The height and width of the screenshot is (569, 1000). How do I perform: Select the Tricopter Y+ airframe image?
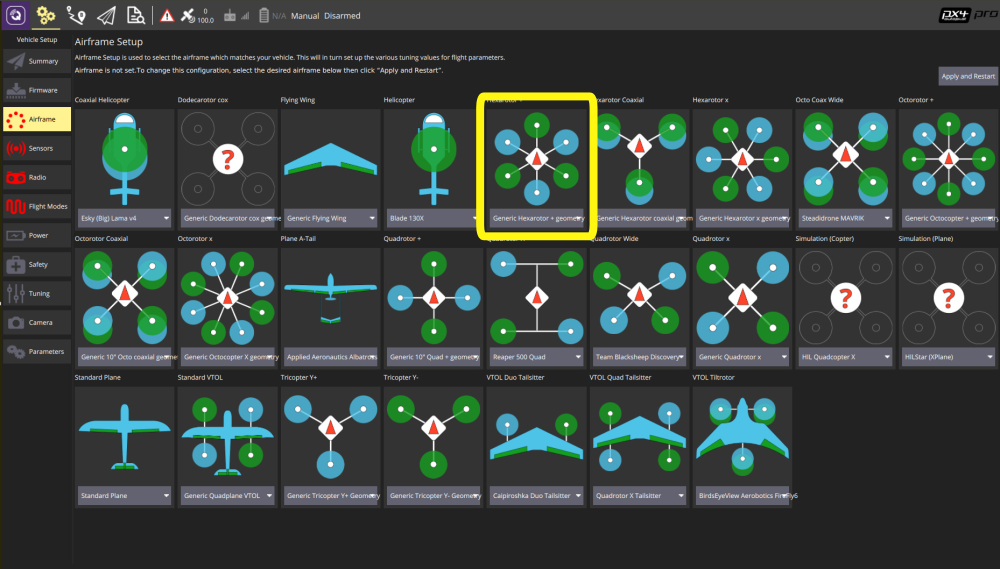[x=330, y=436]
